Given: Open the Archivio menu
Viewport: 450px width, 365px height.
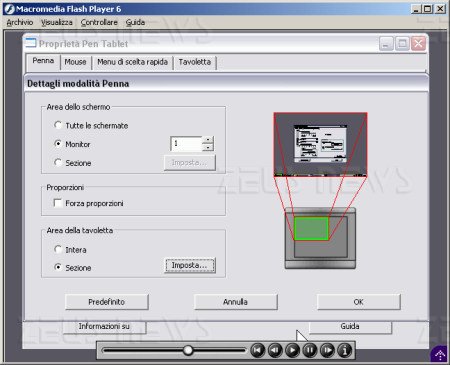Looking at the screenshot, I should tap(20, 22).
